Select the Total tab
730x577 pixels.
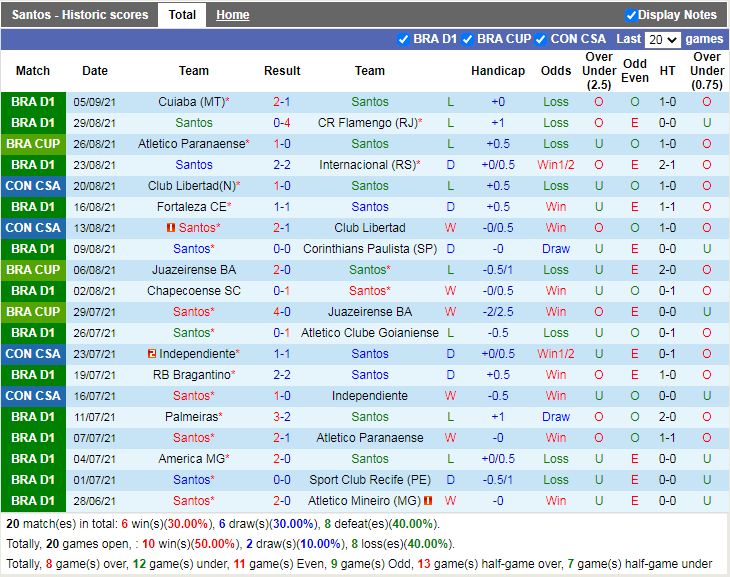point(182,15)
